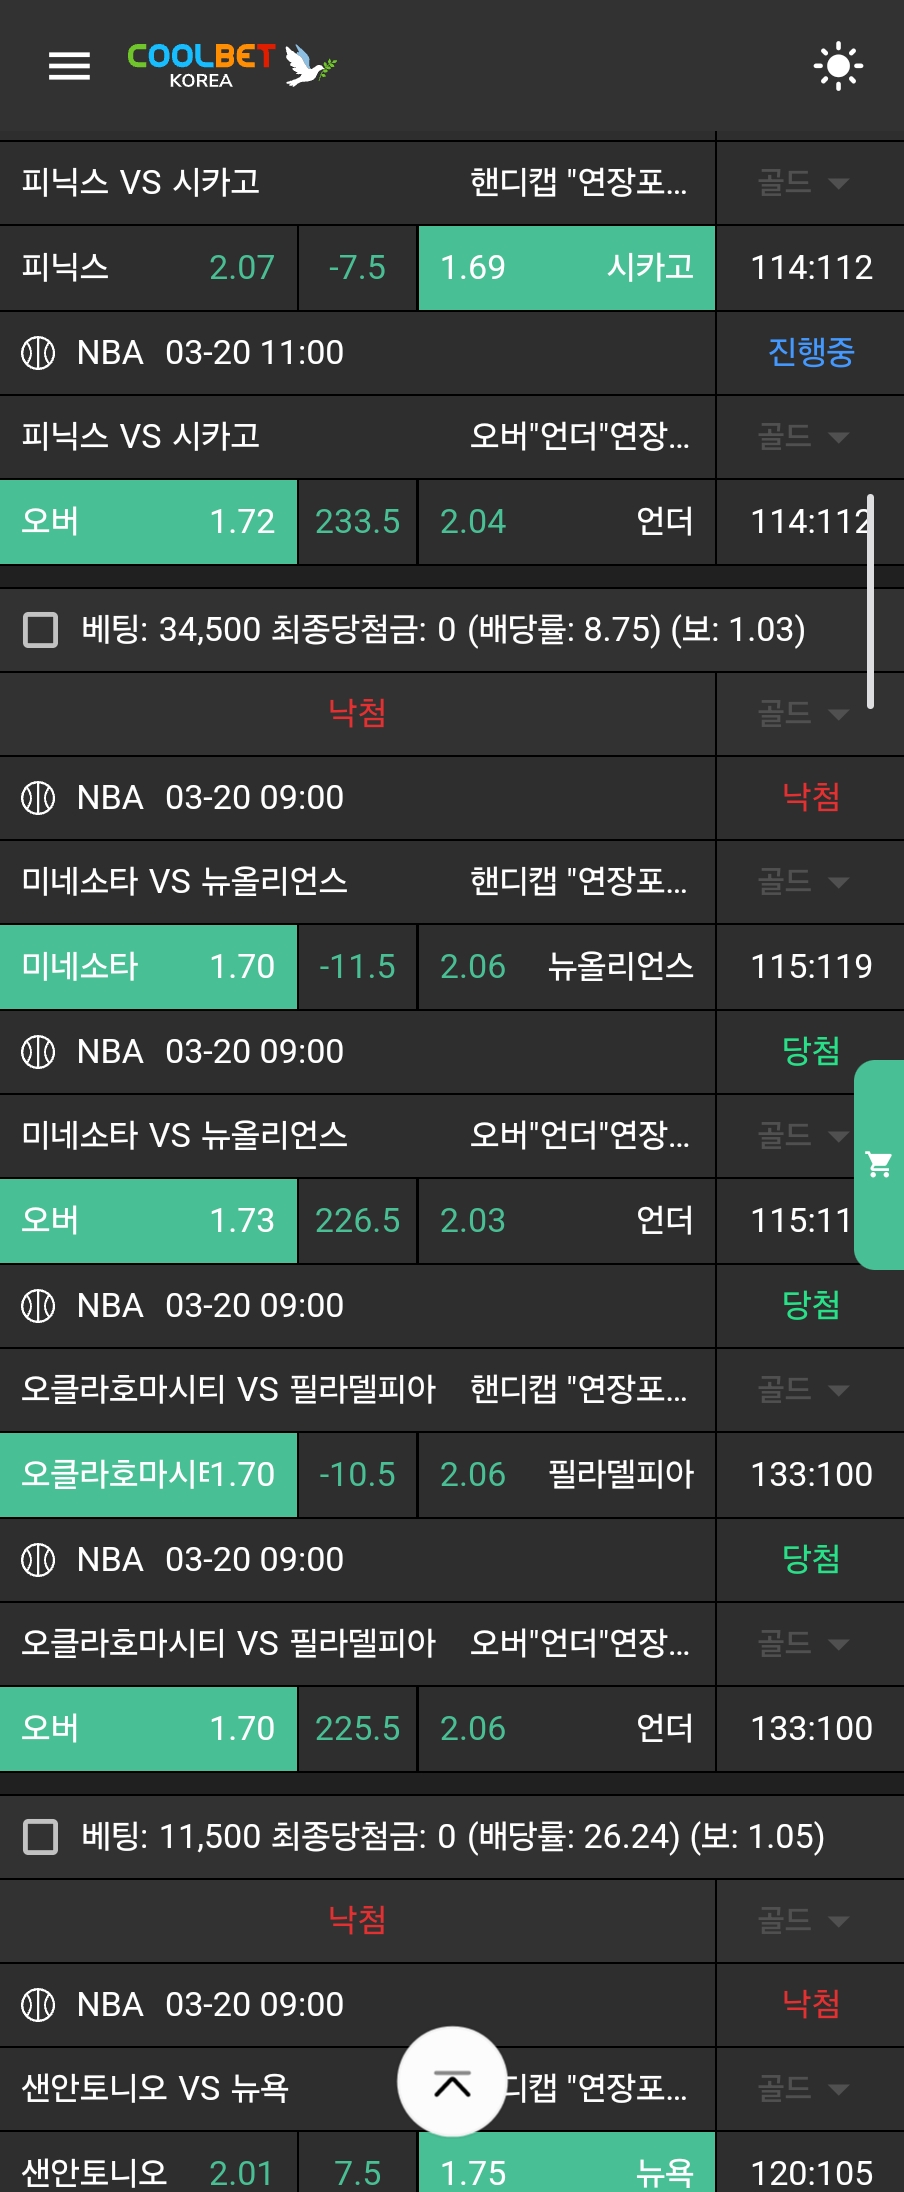Viewport: 904px width, 2192px height.
Task: Tap the scroll-to-top arrow button
Action: click(452, 2084)
